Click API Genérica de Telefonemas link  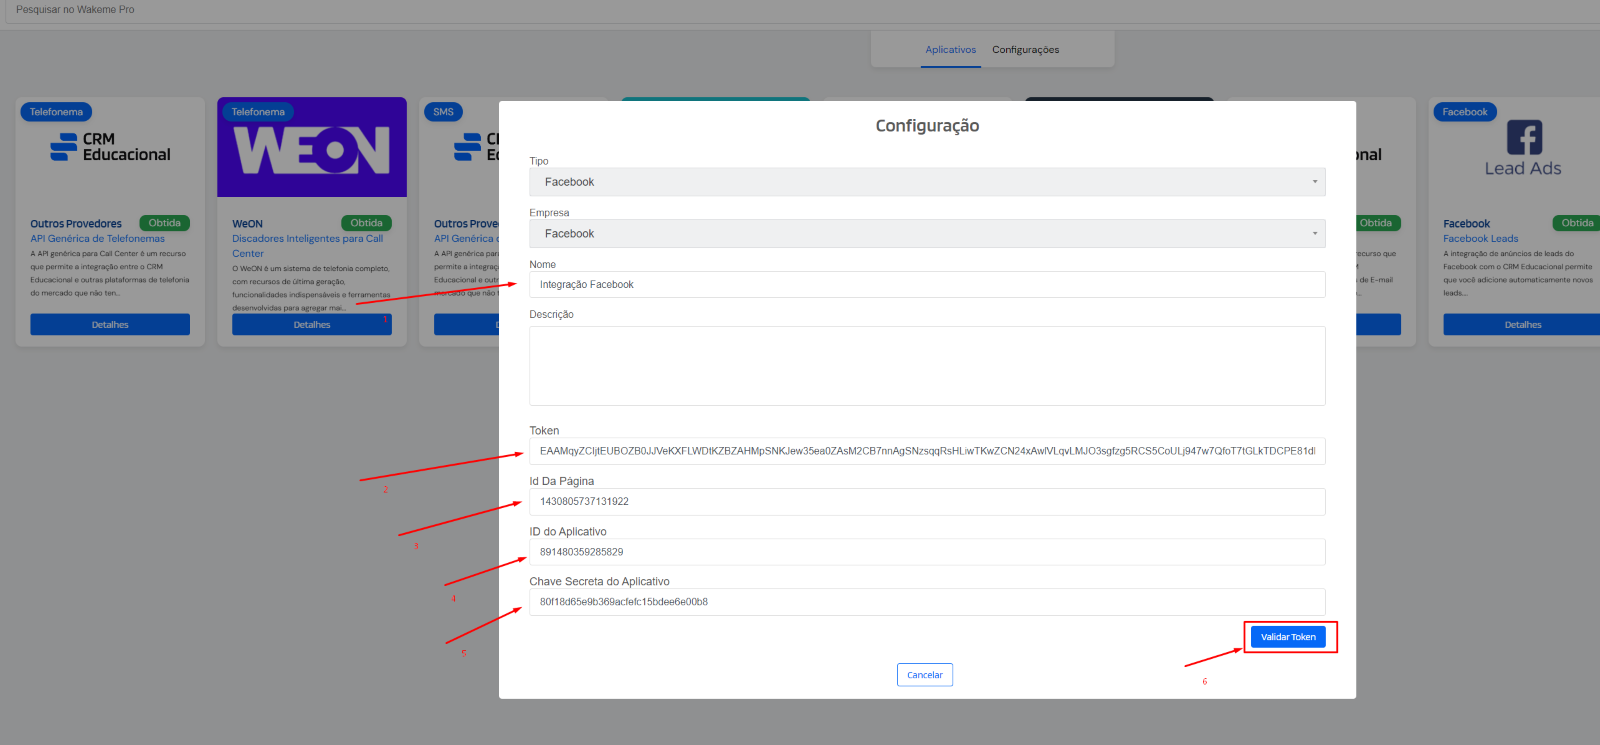coord(97,239)
